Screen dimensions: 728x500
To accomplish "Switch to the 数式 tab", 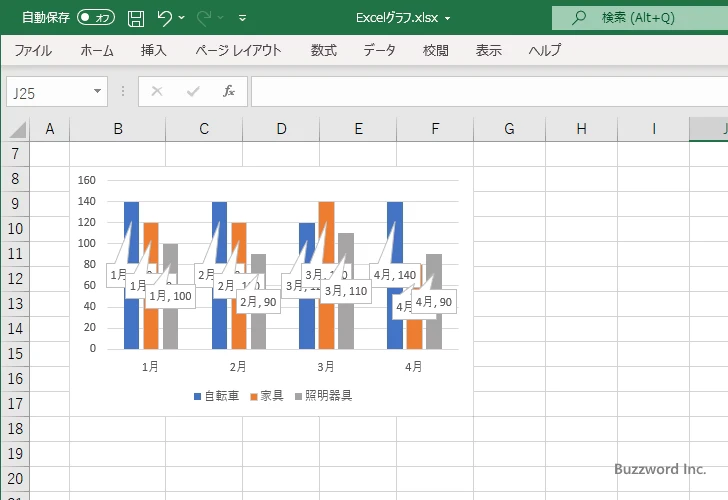I will point(324,50).
